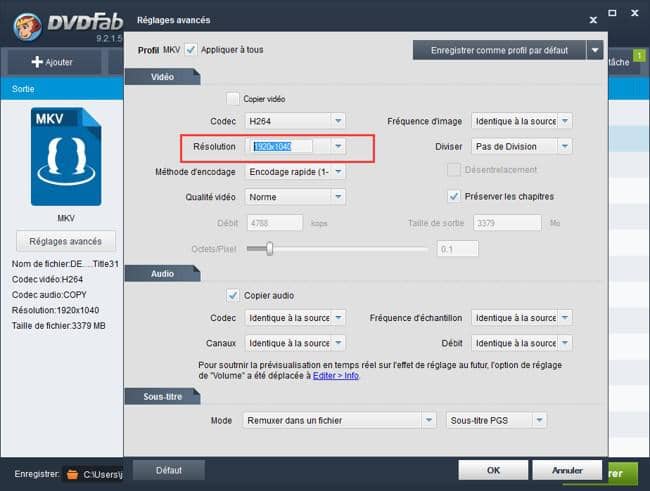The width and height of the screenshot is (650, 491).
Task: Click the MKV profile file icon
Action: click(x=66, y=157)
